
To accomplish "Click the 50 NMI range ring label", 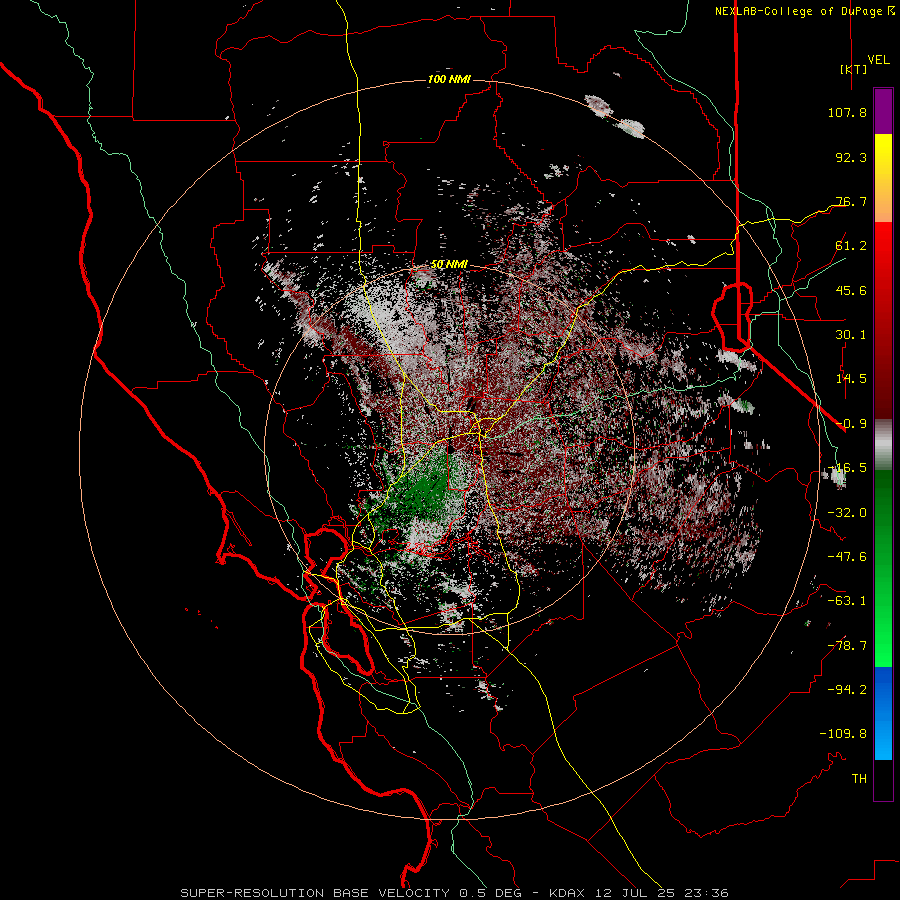I will (449, 265).
